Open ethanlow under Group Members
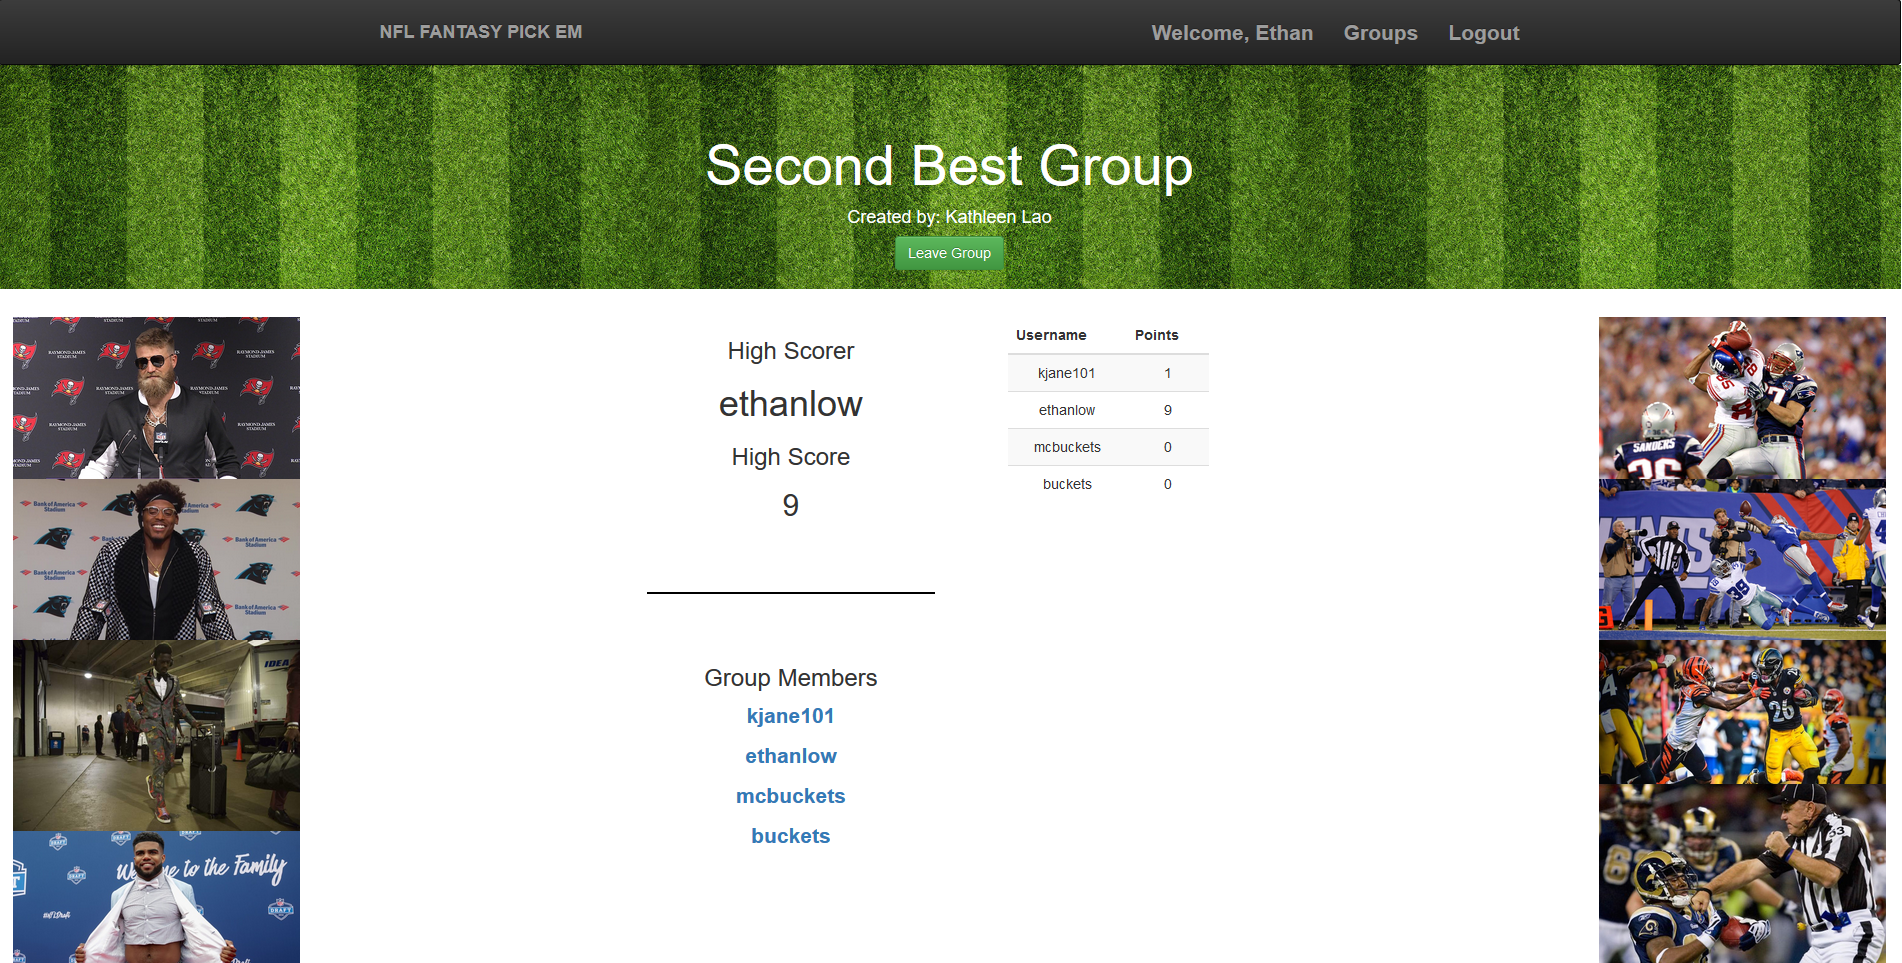The image size is (1902, 963). (x=790, y=756)
